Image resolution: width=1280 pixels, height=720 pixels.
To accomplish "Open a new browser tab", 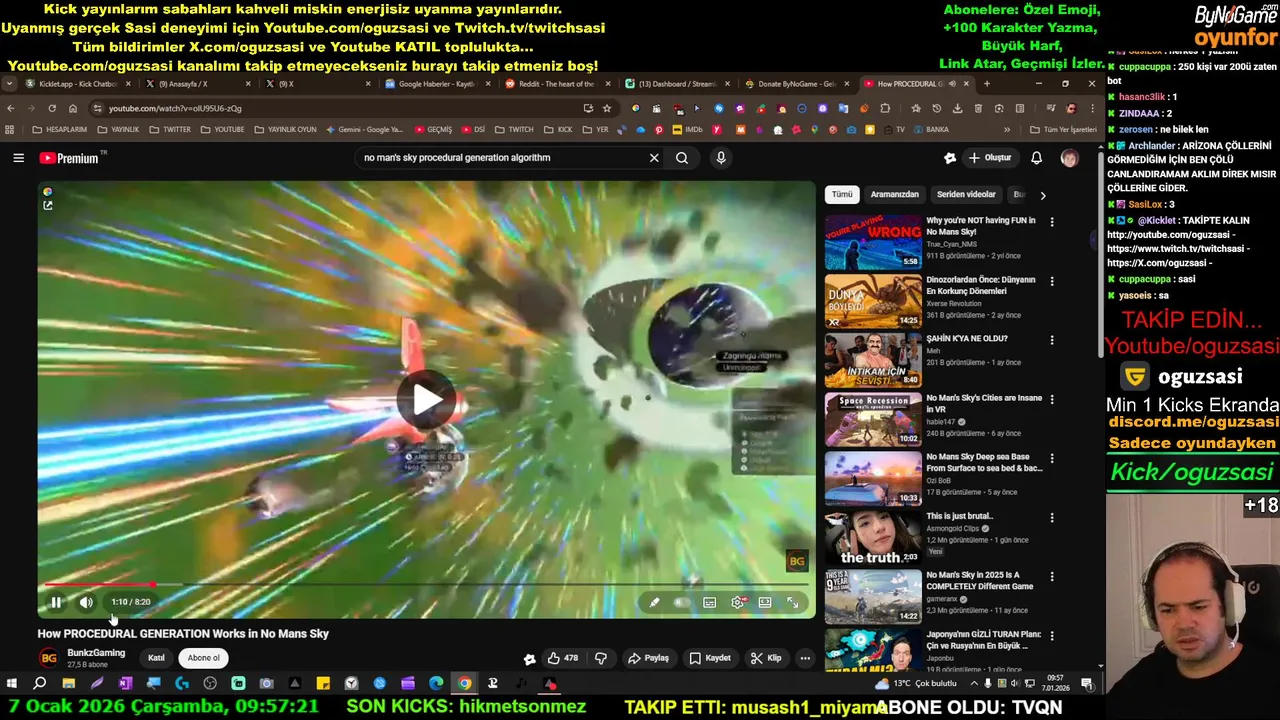I will coord(986,84).
